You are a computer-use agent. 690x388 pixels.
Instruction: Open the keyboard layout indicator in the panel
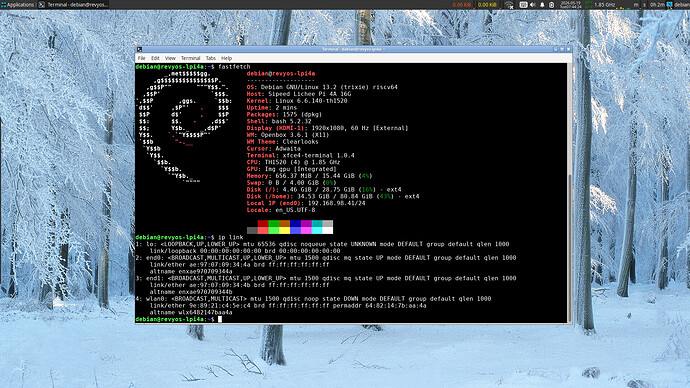point(523,5)
